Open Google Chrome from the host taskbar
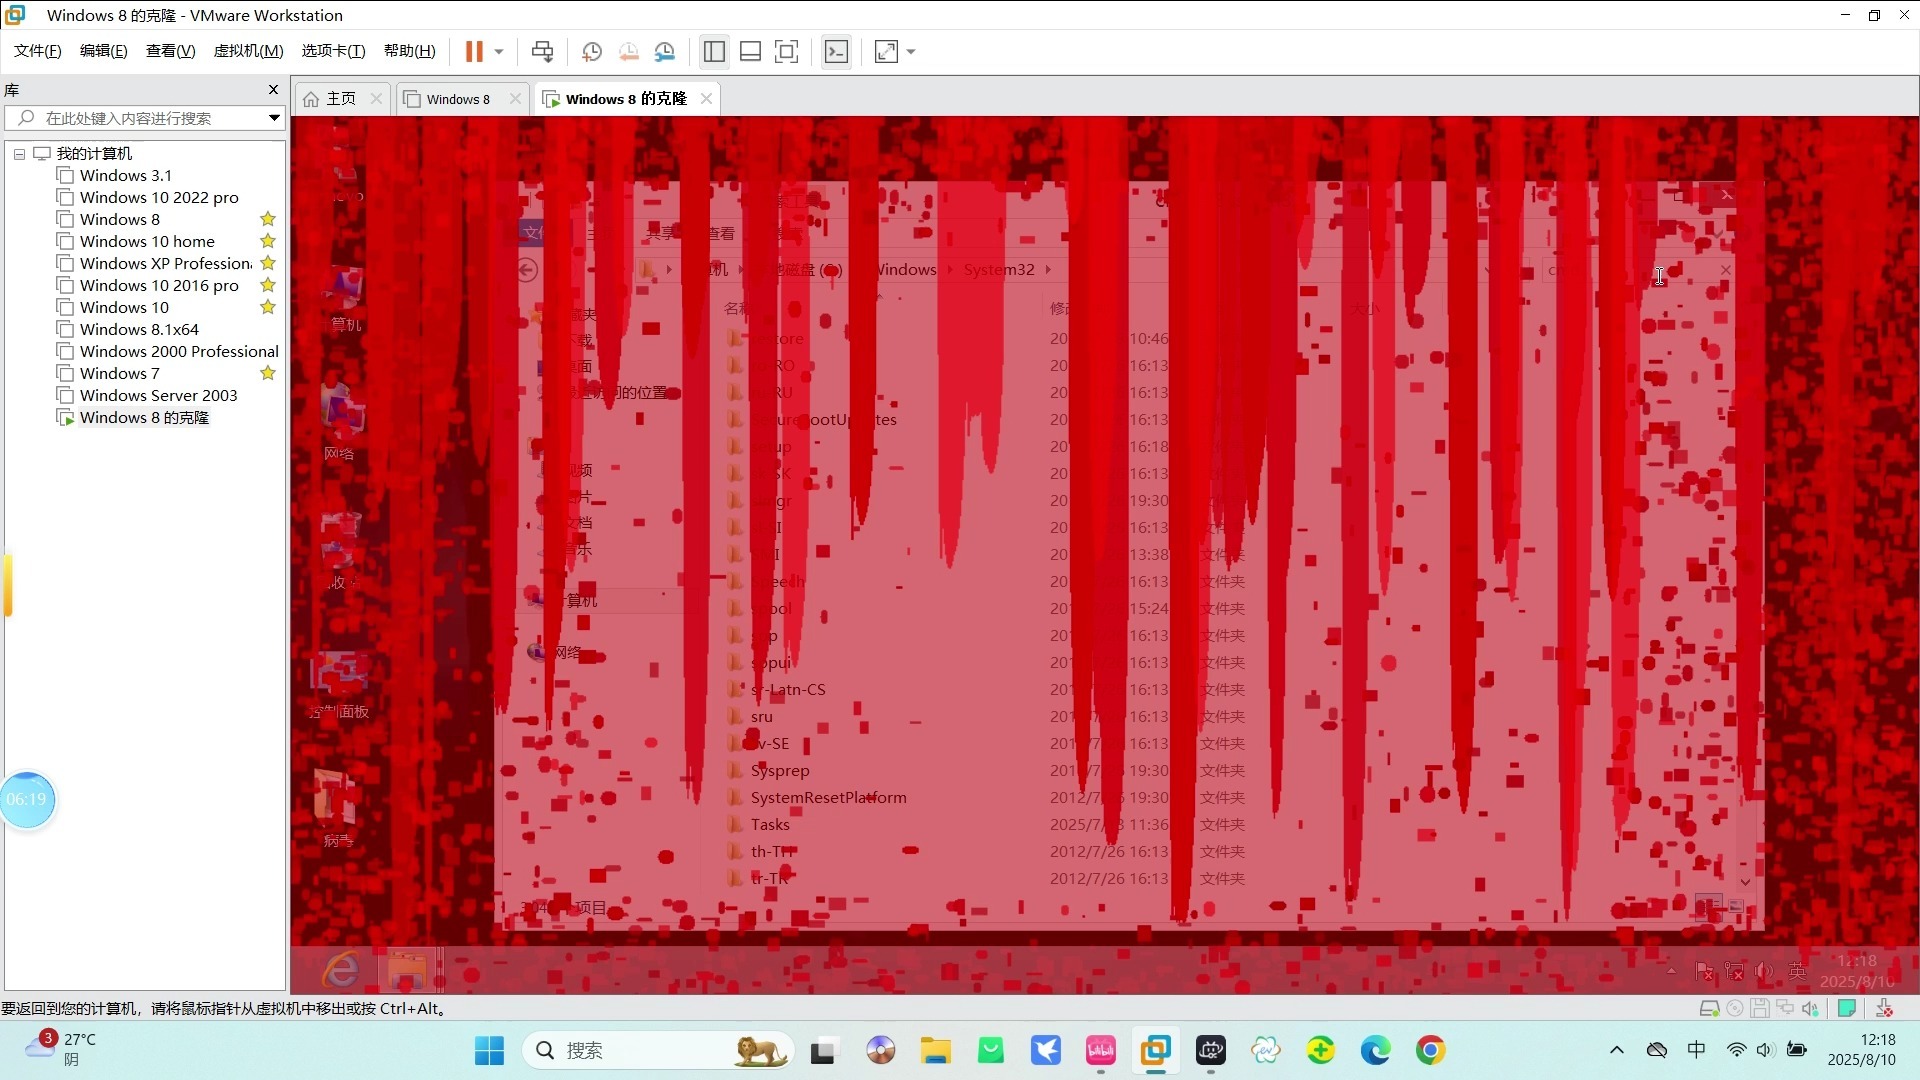Screen dimensions: 1920x1080 [1430, 1051]
